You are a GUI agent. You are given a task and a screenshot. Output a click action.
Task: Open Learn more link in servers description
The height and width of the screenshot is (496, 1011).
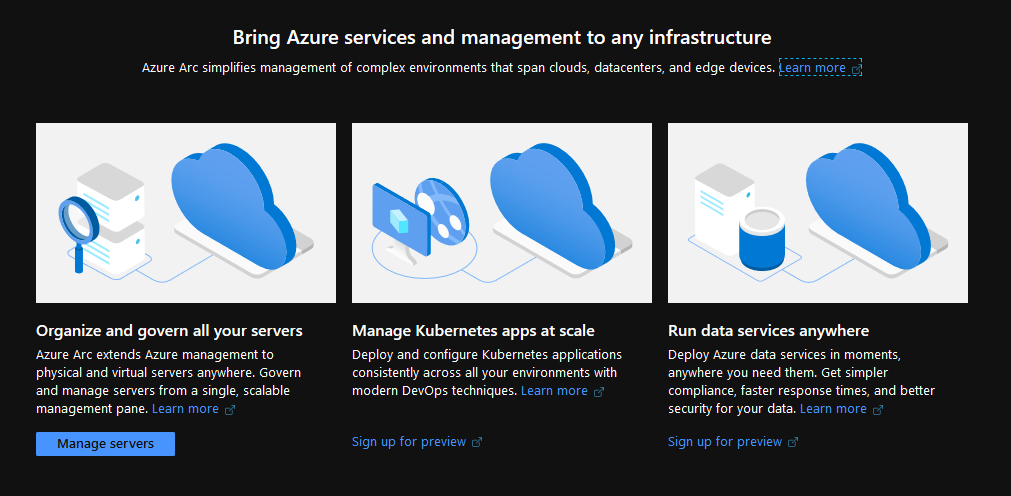pyautogui.click(x=185, y=409)
